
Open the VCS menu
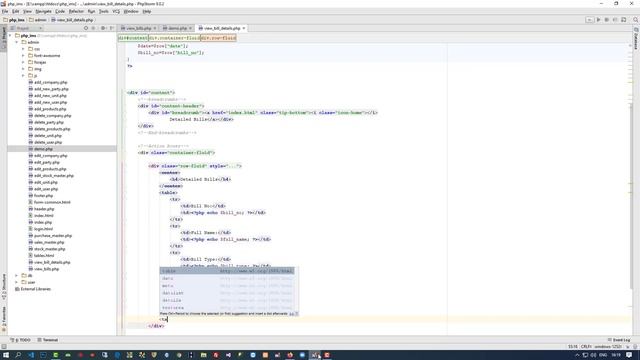tap(116, 11)
